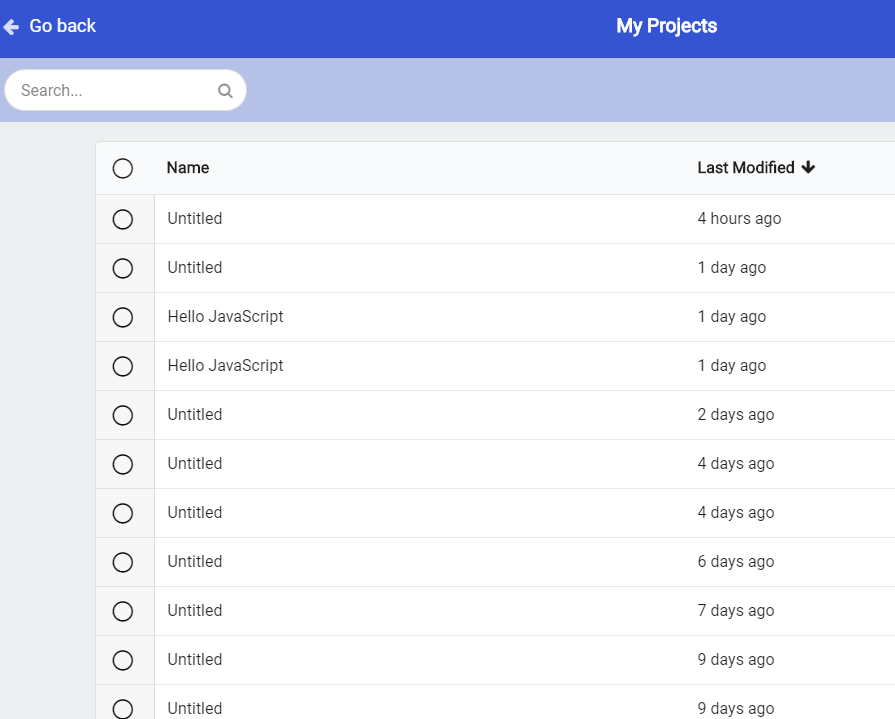Open the Untitled project from 2 days ago

(x=195, y=414)
